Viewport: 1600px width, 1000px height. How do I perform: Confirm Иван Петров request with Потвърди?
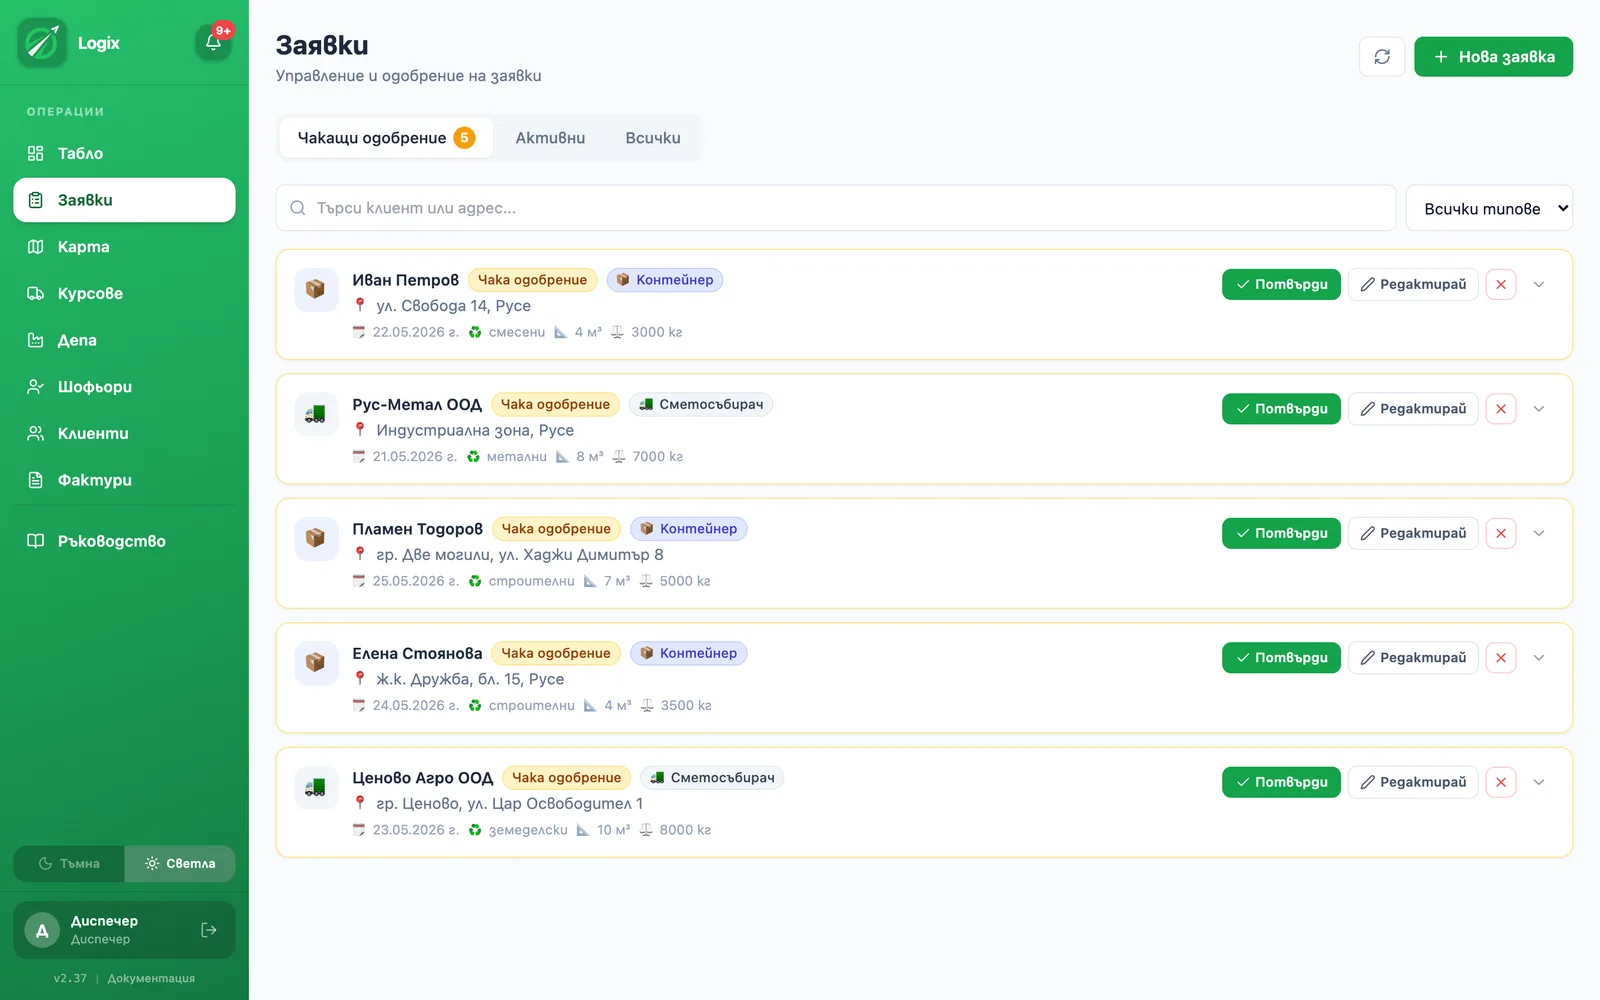(1281, 284)
